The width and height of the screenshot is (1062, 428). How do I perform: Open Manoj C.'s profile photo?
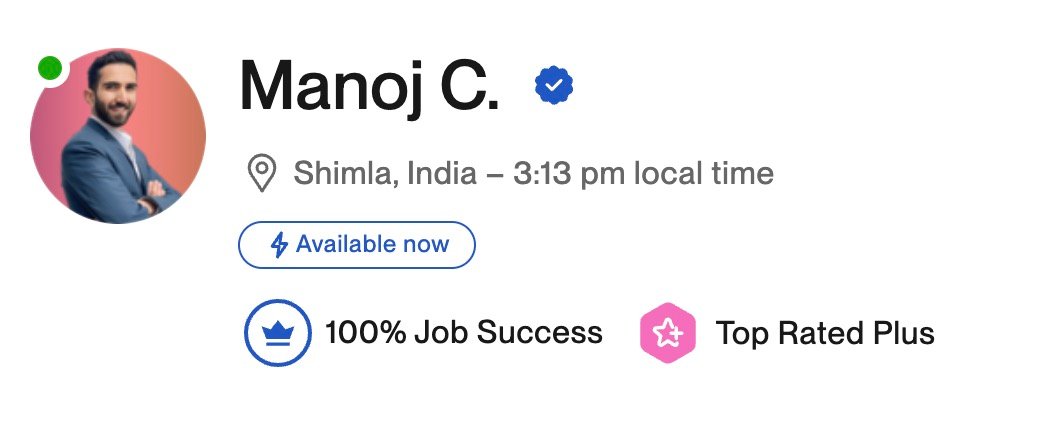118,136
